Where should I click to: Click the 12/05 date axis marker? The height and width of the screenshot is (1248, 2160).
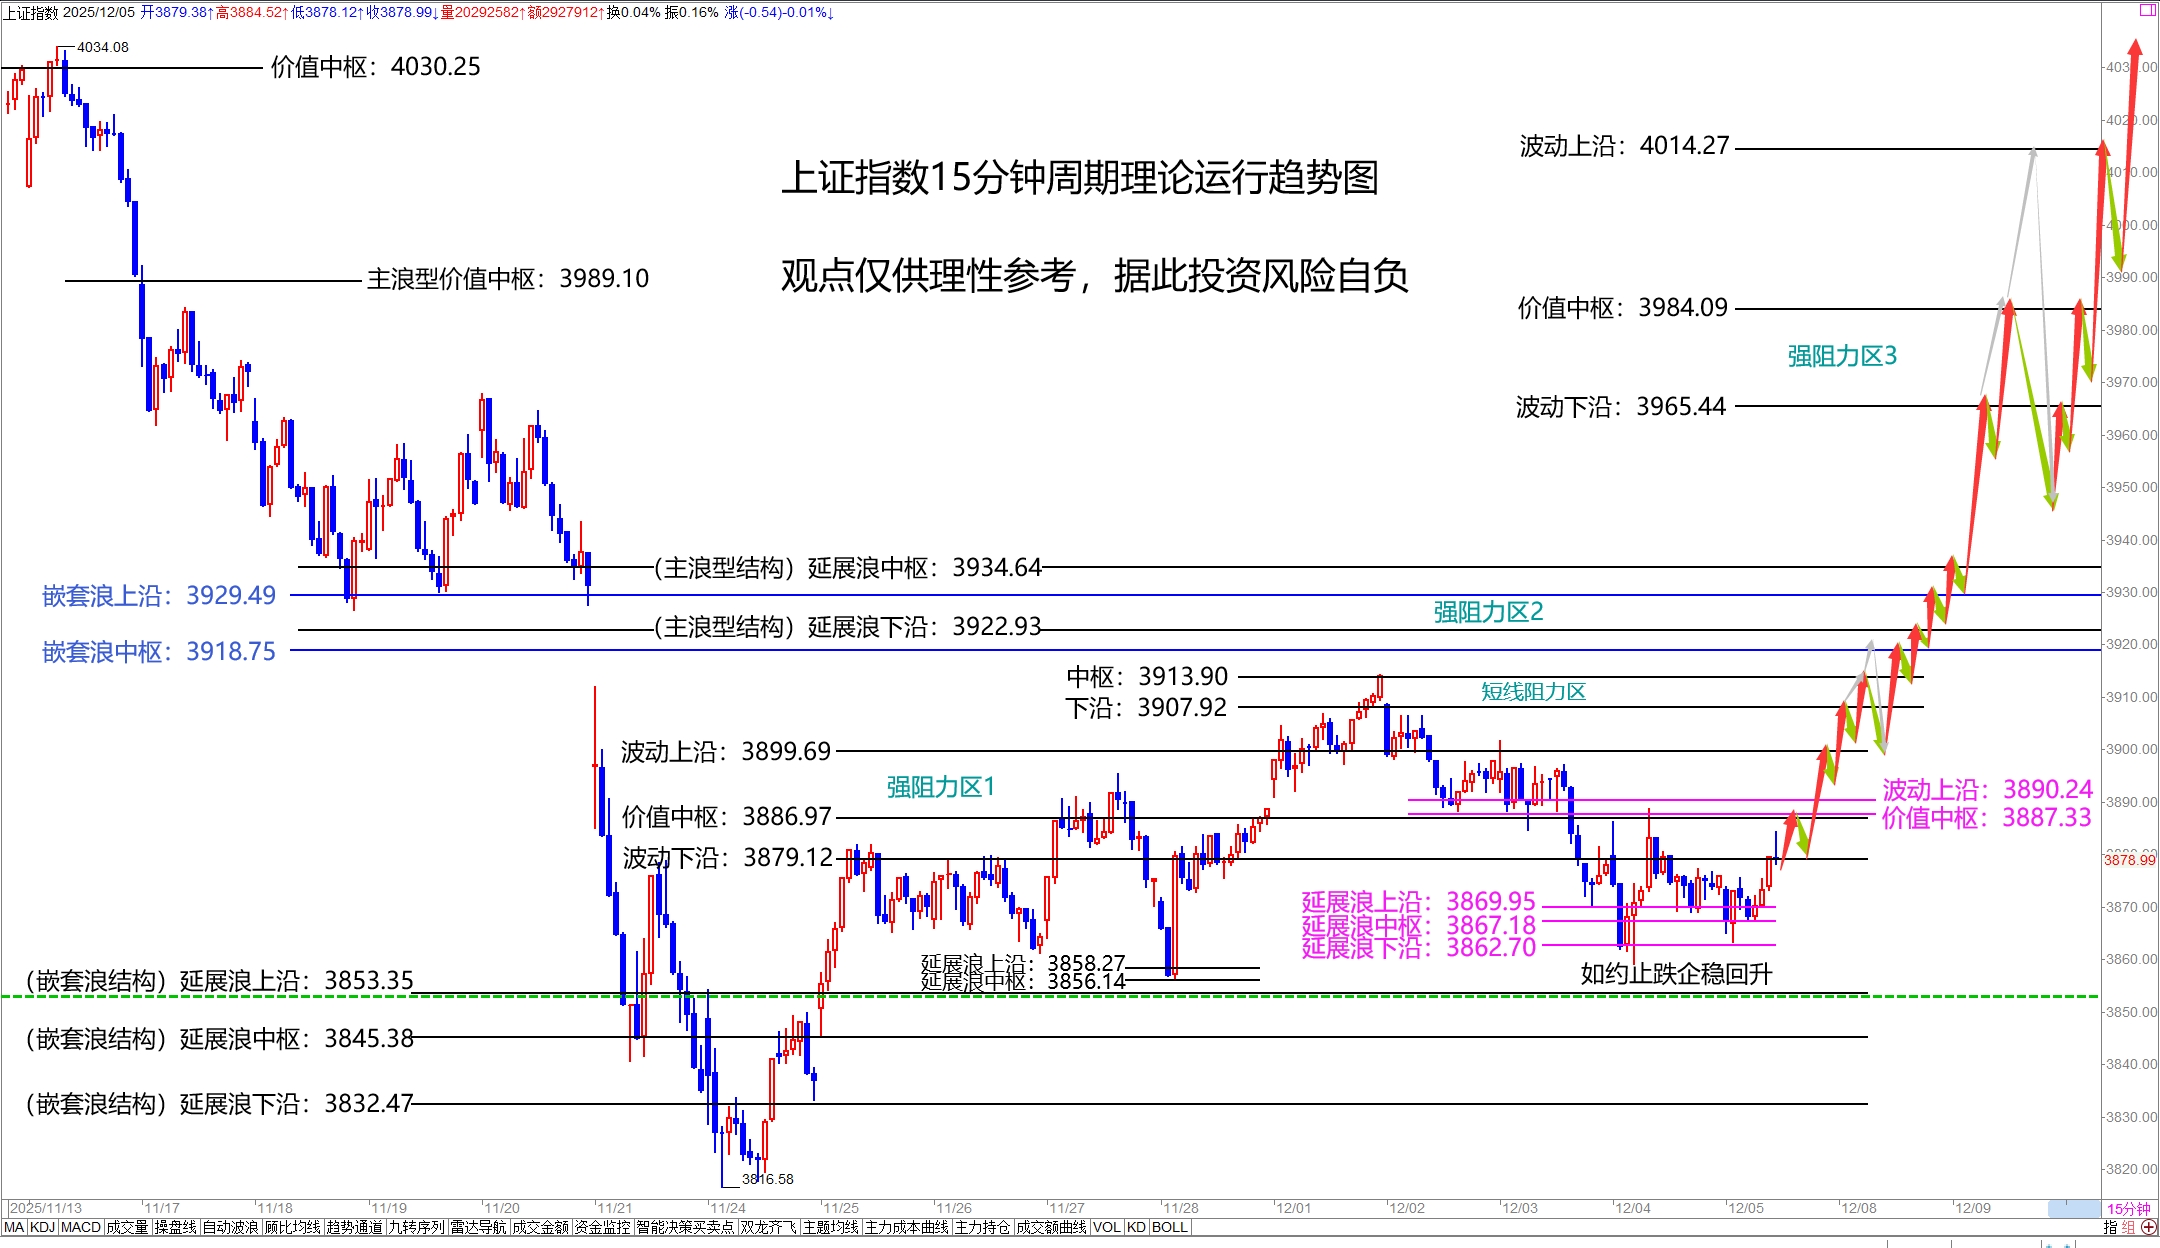(1745, 1208)
